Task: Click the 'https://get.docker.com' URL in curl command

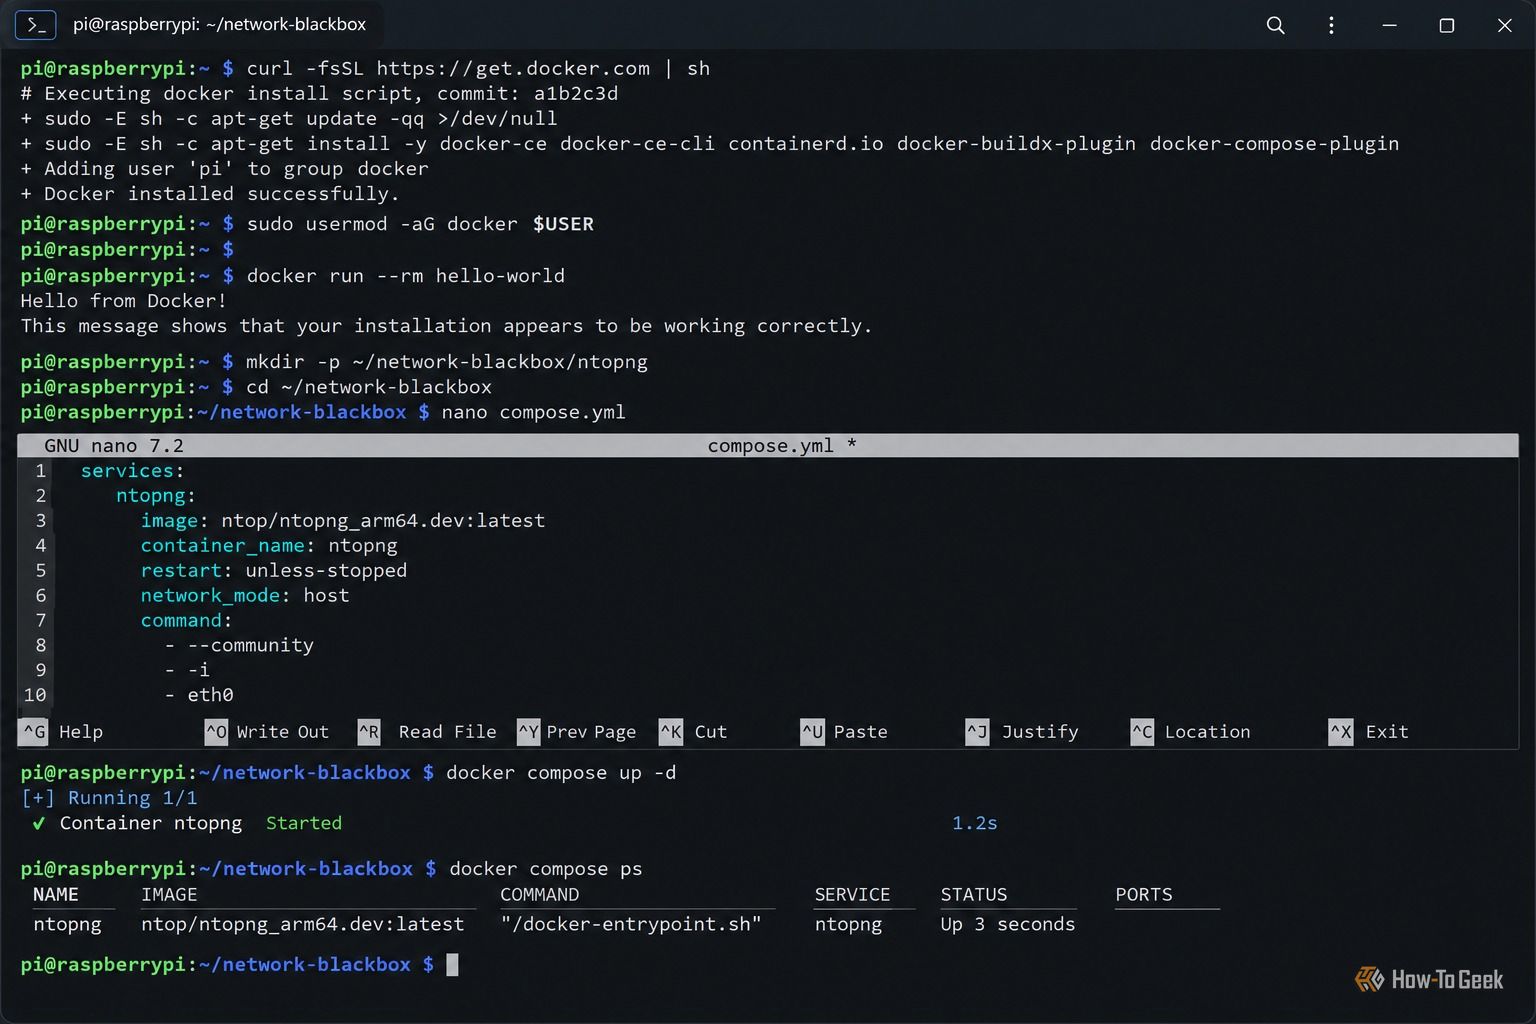Action: click(513, 69)
